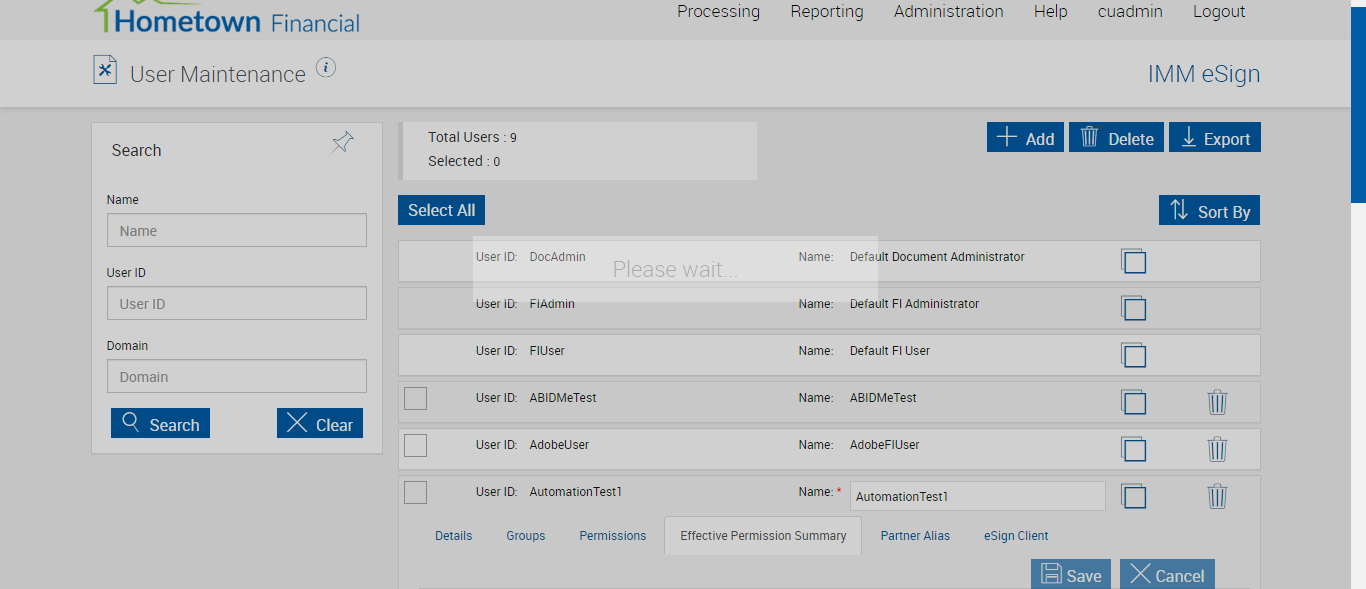The width and height of the screenshot is (1366, 589).
Task: Open the Partner Alias tab
Action: pyautogui.click(x=915, y=536)
